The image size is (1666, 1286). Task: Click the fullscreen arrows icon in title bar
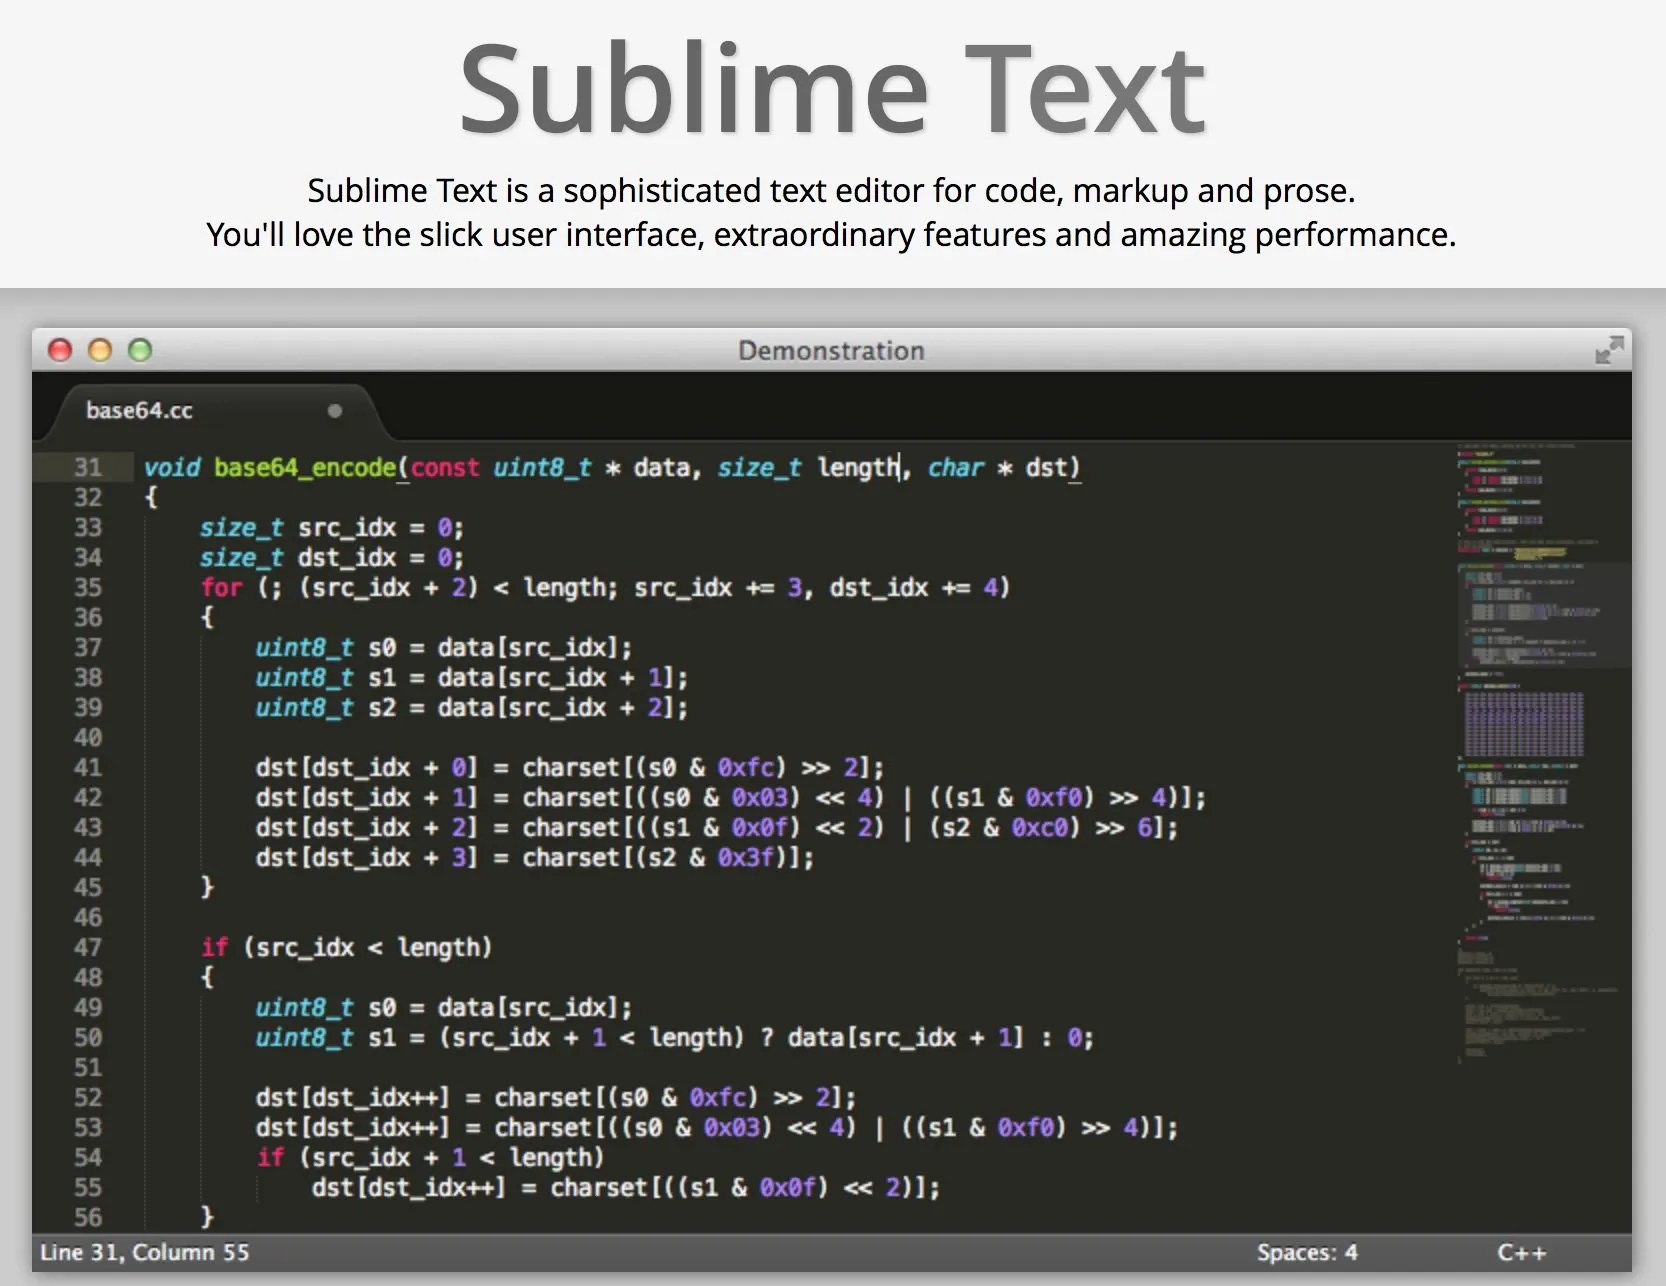click(x=1609, y=350)
